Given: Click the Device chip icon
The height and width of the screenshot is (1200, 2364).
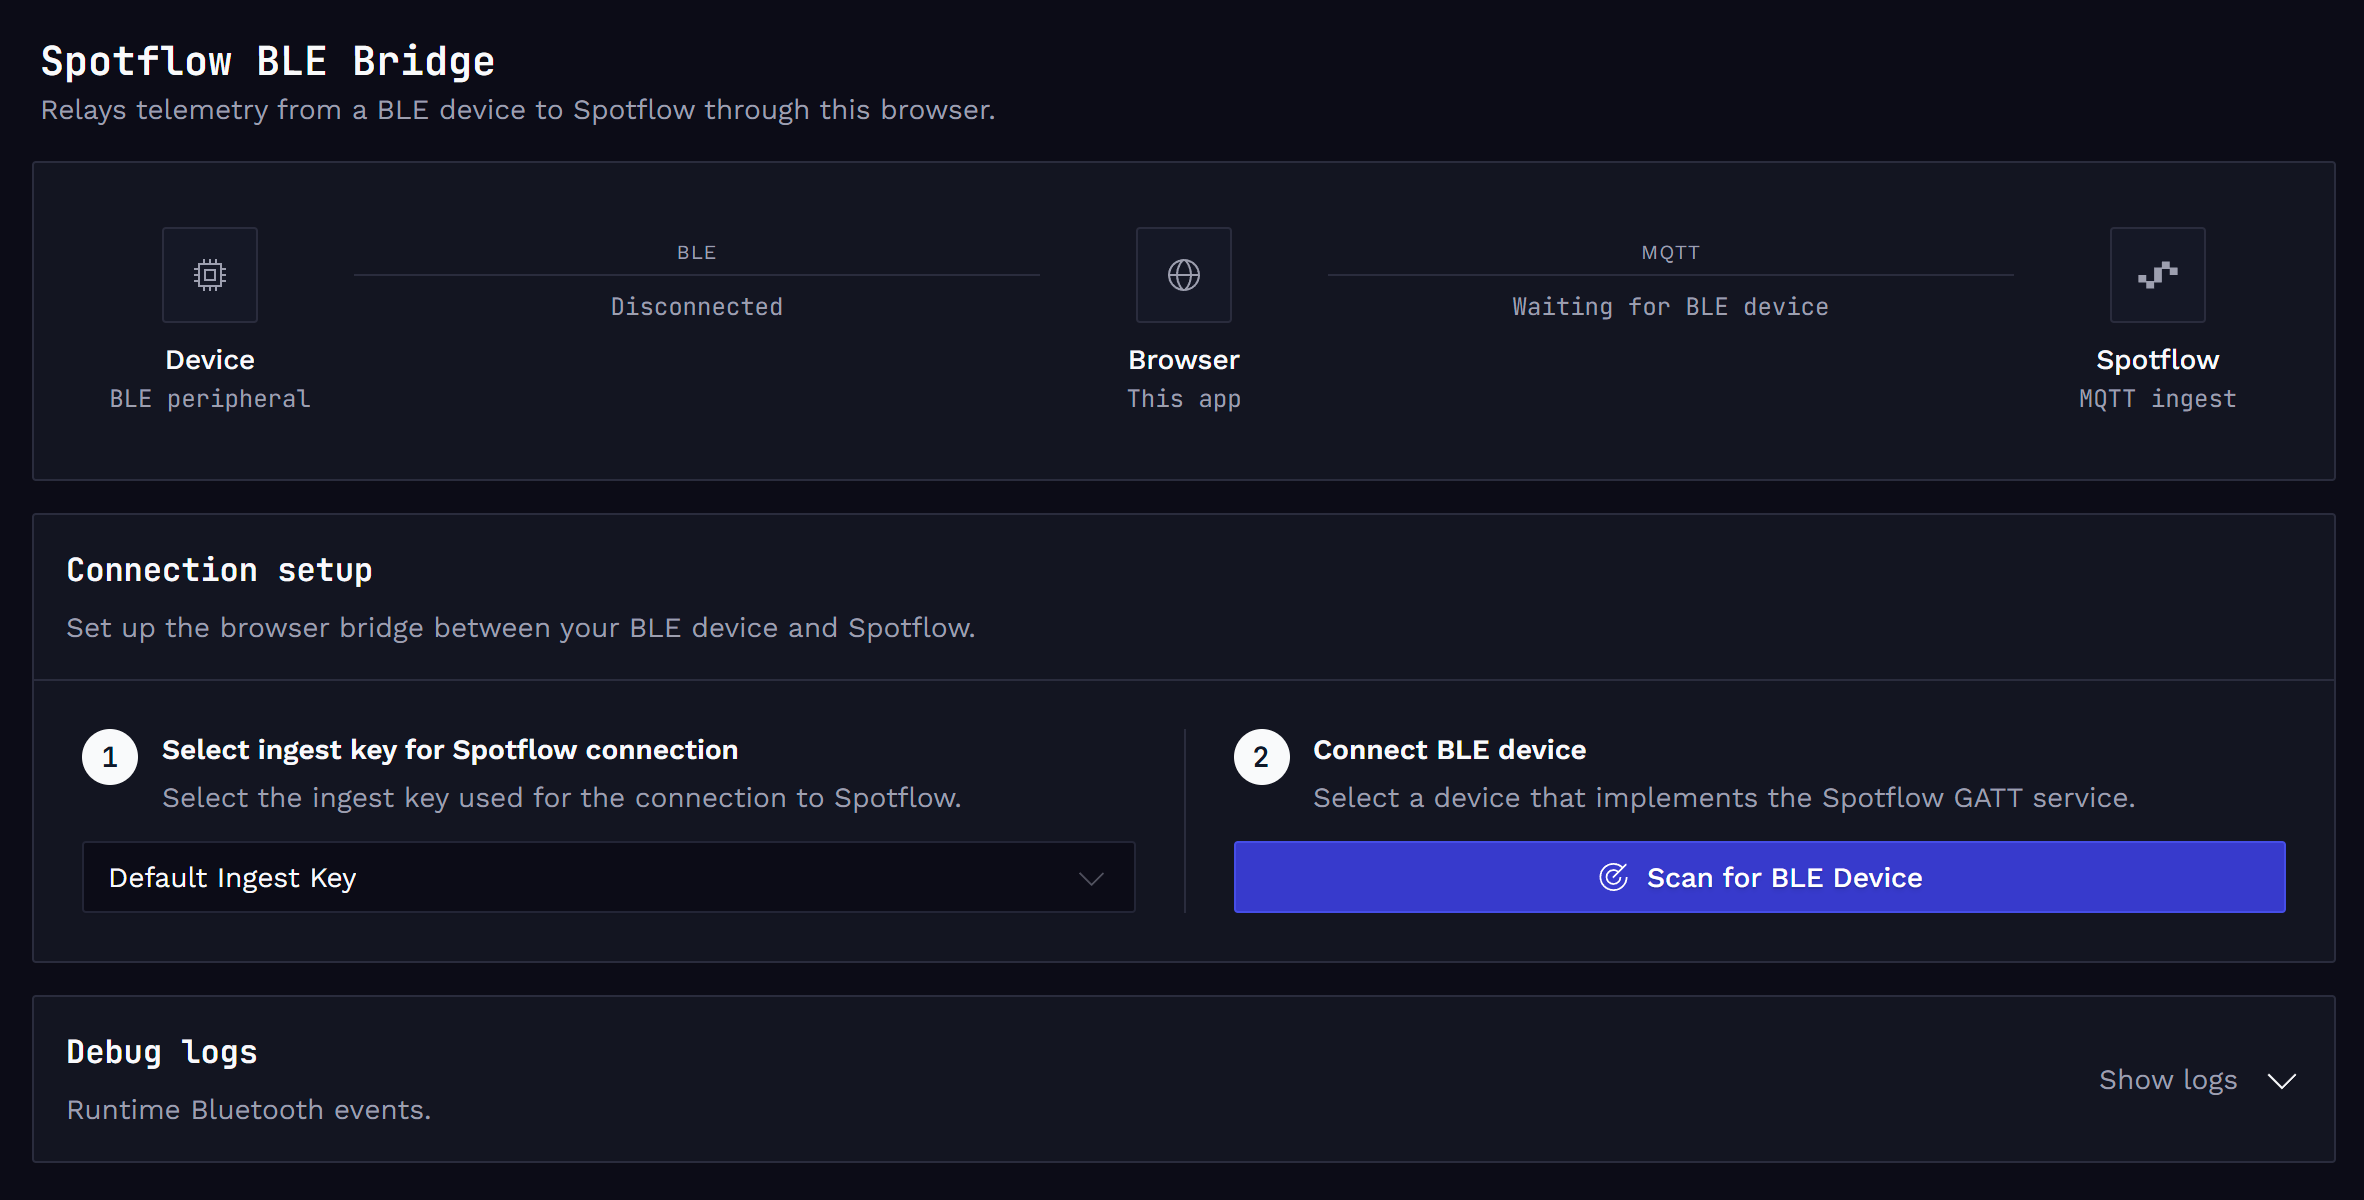Looking at the screenshot, I should point(210,275).
